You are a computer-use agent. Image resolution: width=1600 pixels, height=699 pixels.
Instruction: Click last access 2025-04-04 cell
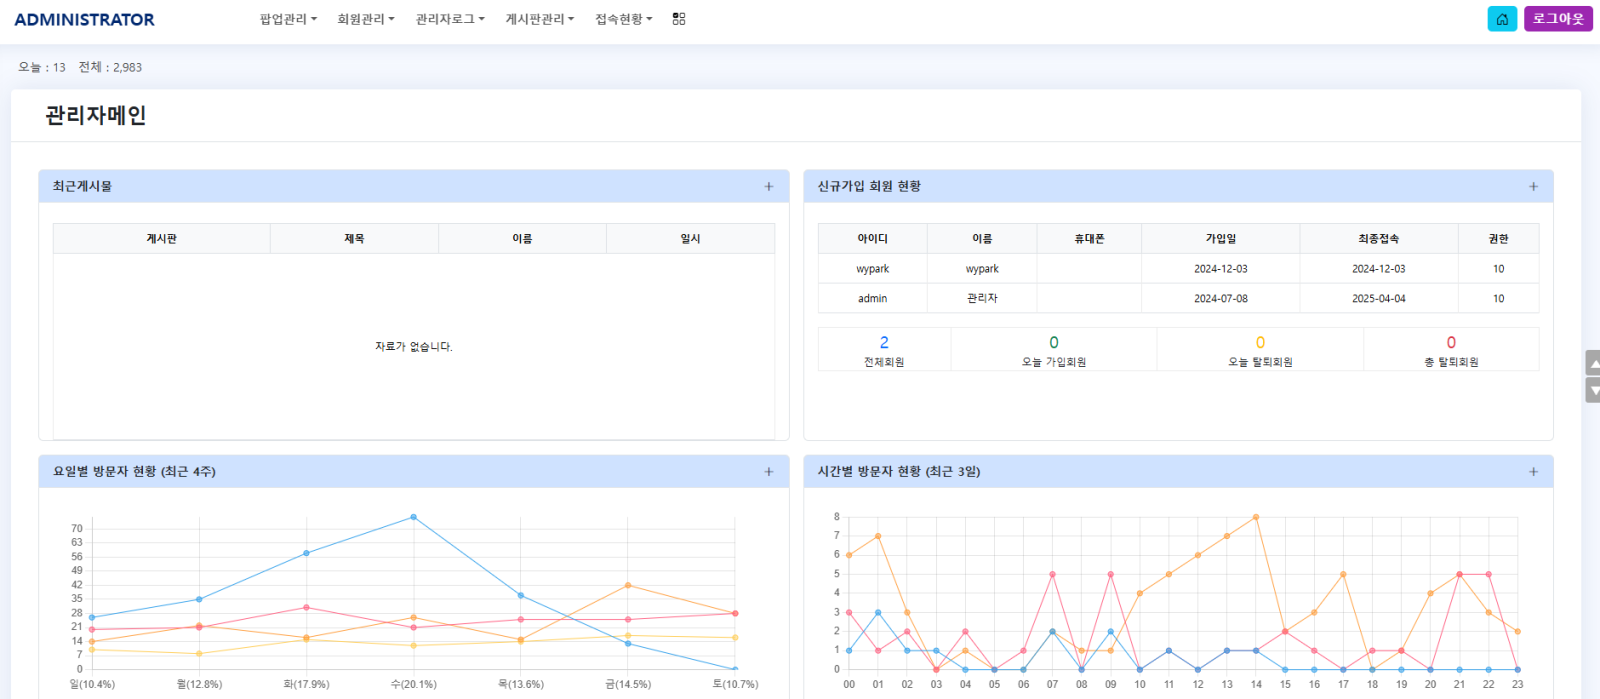[x=1379, y=299]
